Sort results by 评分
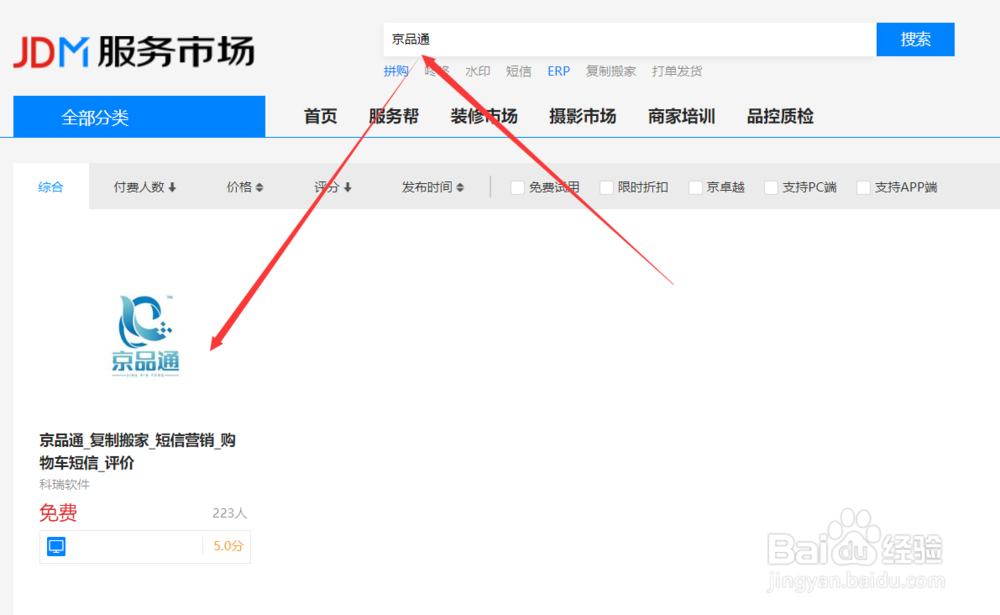Image resolution: width=1000 pixels, height=615 pixels. coord(332,187)
